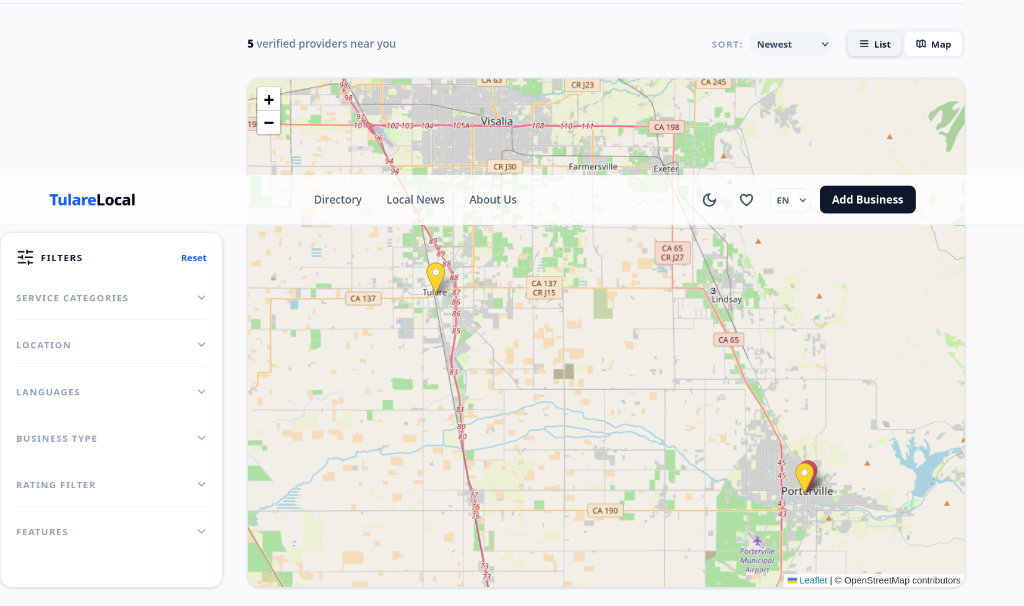Click the Add Business button
Image resolution: width=1024 pixels, height=606 pixels.
click(x=867, y=200)
